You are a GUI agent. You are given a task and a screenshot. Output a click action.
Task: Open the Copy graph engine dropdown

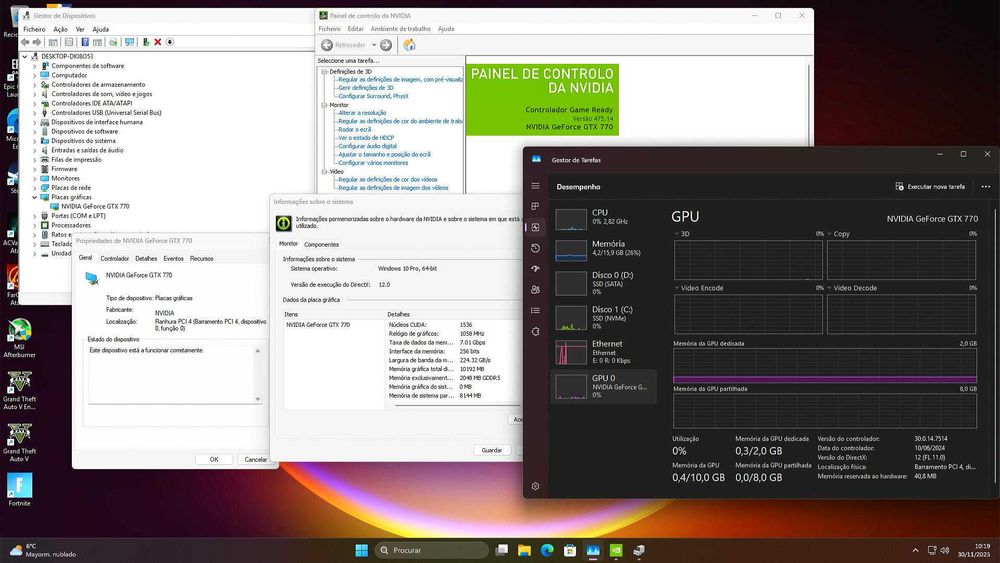(x=830, y=234)
